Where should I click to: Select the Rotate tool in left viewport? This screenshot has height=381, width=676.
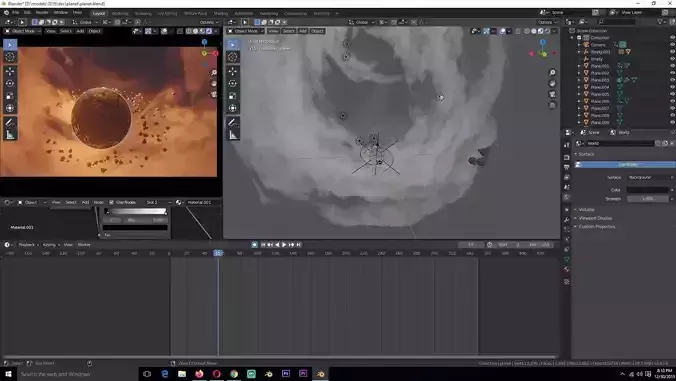coord(9,84)
